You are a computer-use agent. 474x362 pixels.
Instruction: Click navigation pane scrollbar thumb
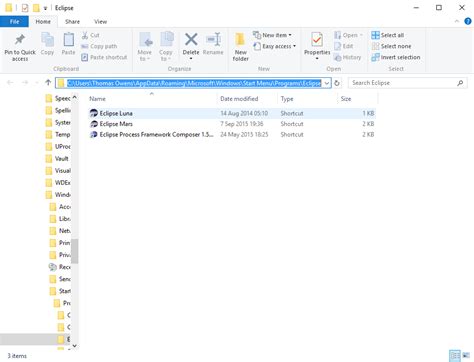pyautogui.click(x=75, y=251)
